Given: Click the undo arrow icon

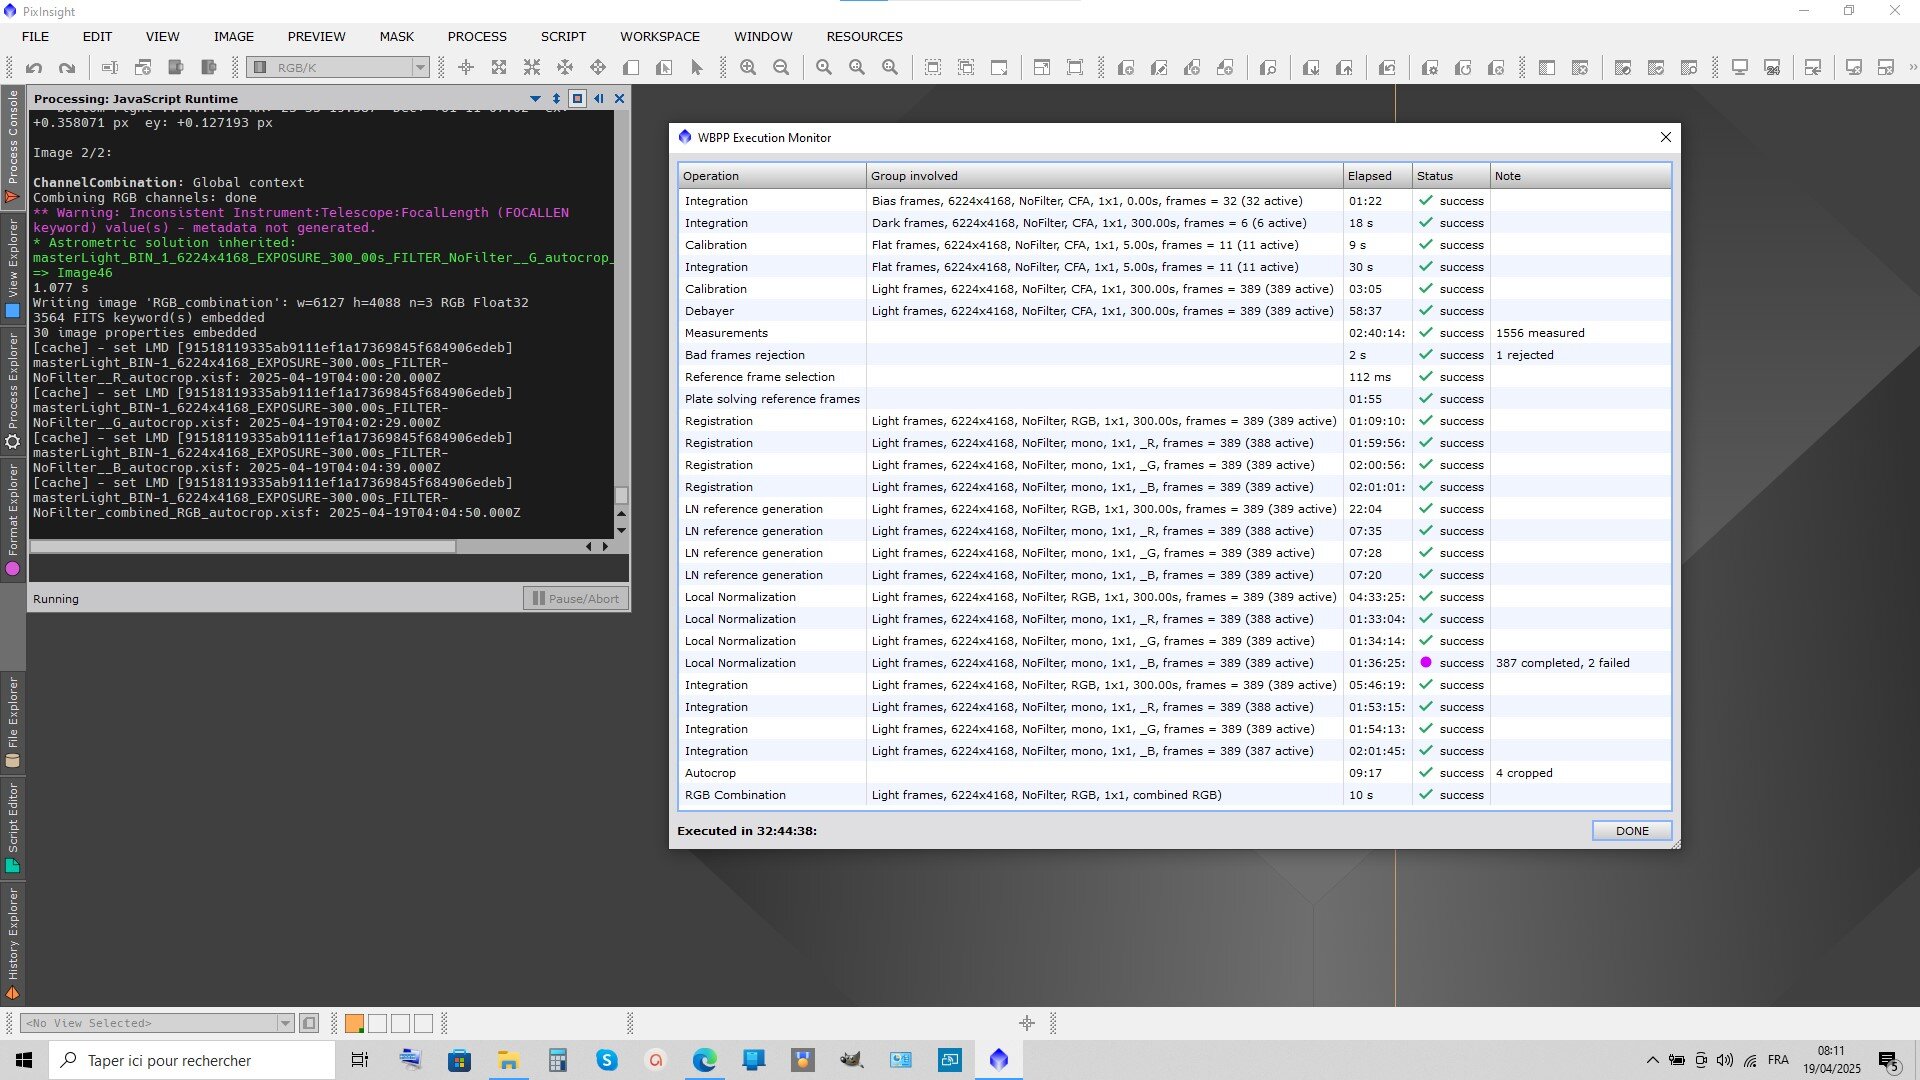Looking at the screenshot, I should [34, 68].
